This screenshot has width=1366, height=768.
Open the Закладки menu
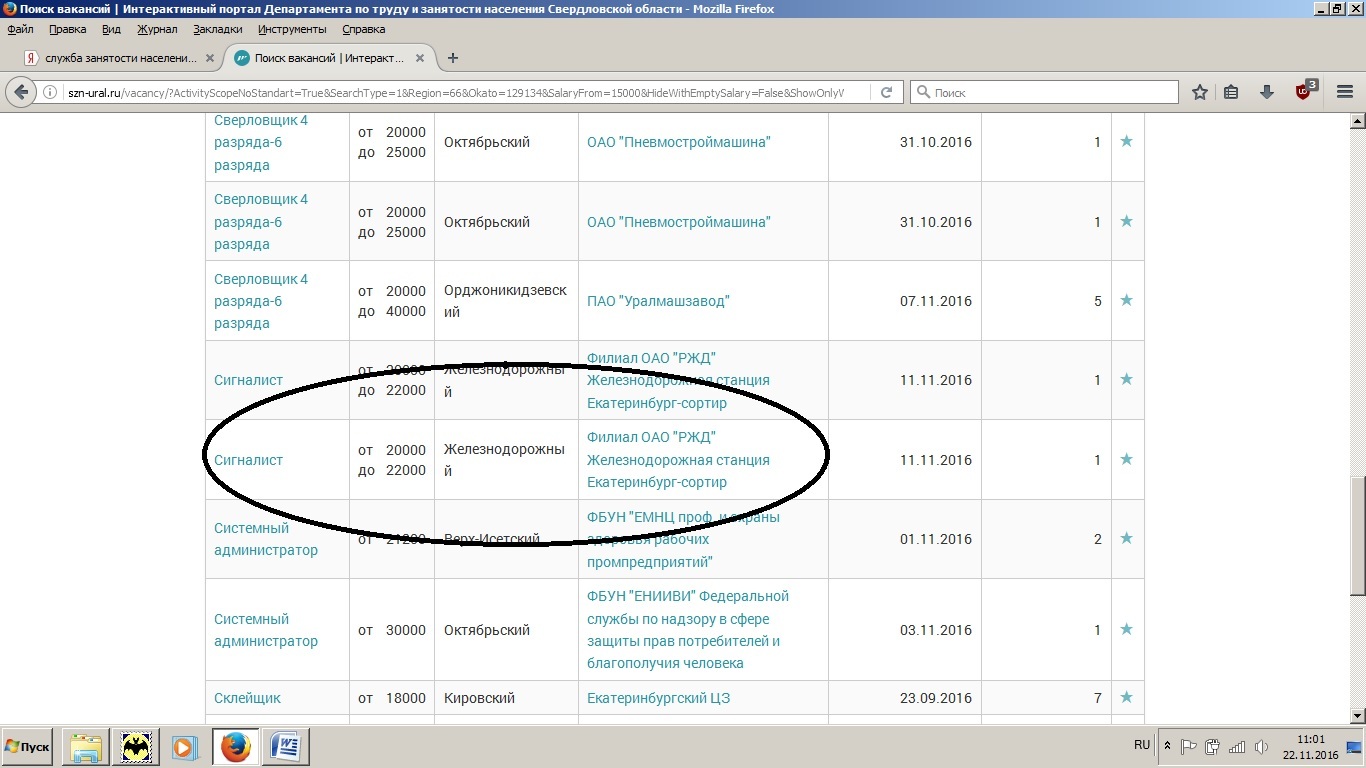(218, 29)
